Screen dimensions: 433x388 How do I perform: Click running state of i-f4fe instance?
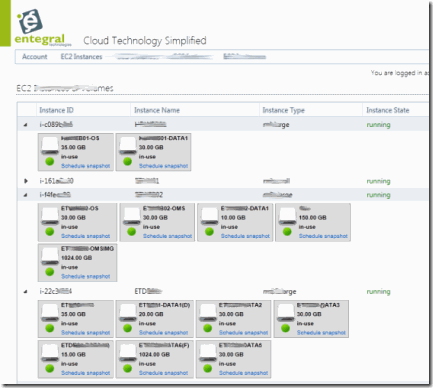pyautogui.click(x=378, y=195)
